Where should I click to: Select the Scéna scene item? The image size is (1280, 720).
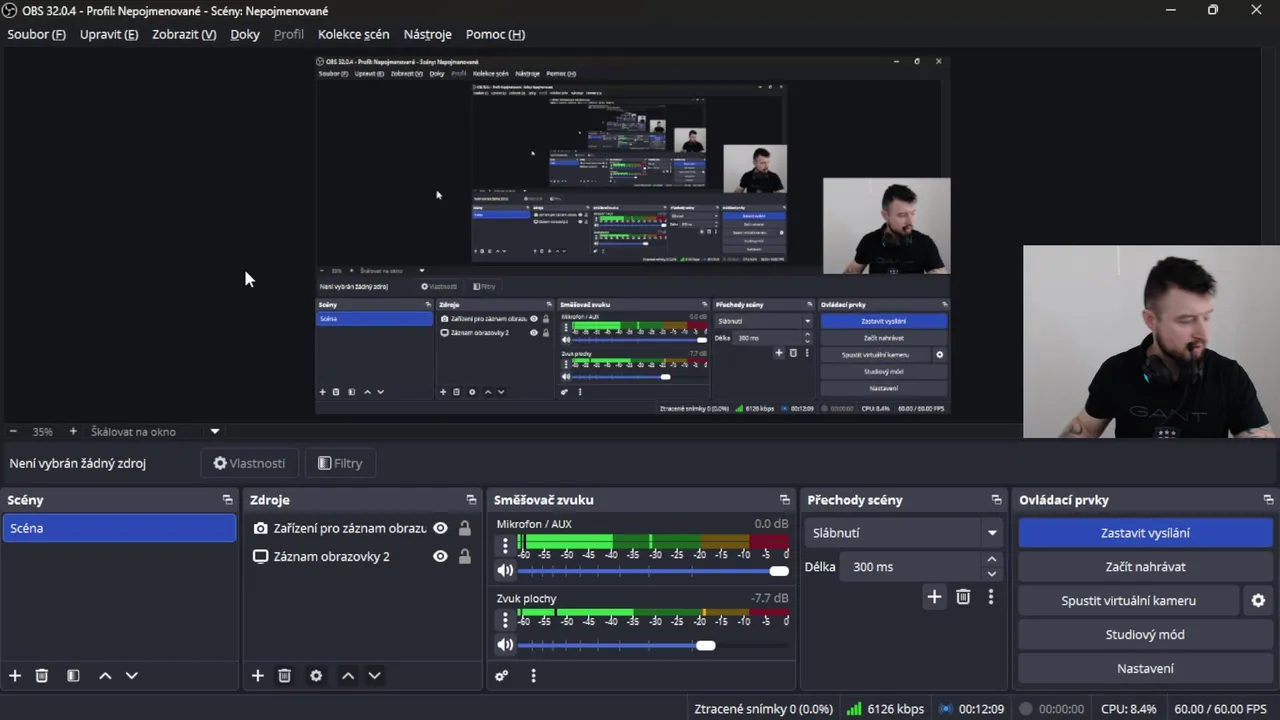click(119, 528)
